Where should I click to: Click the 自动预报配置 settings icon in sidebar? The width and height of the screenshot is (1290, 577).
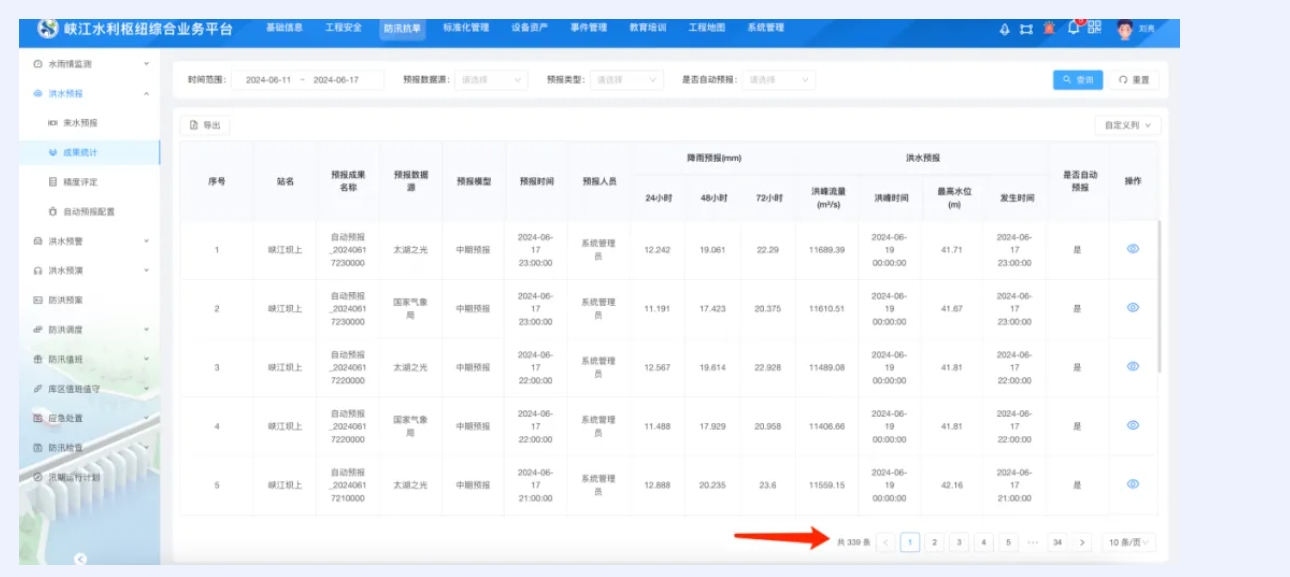click(x=53, y=212)
